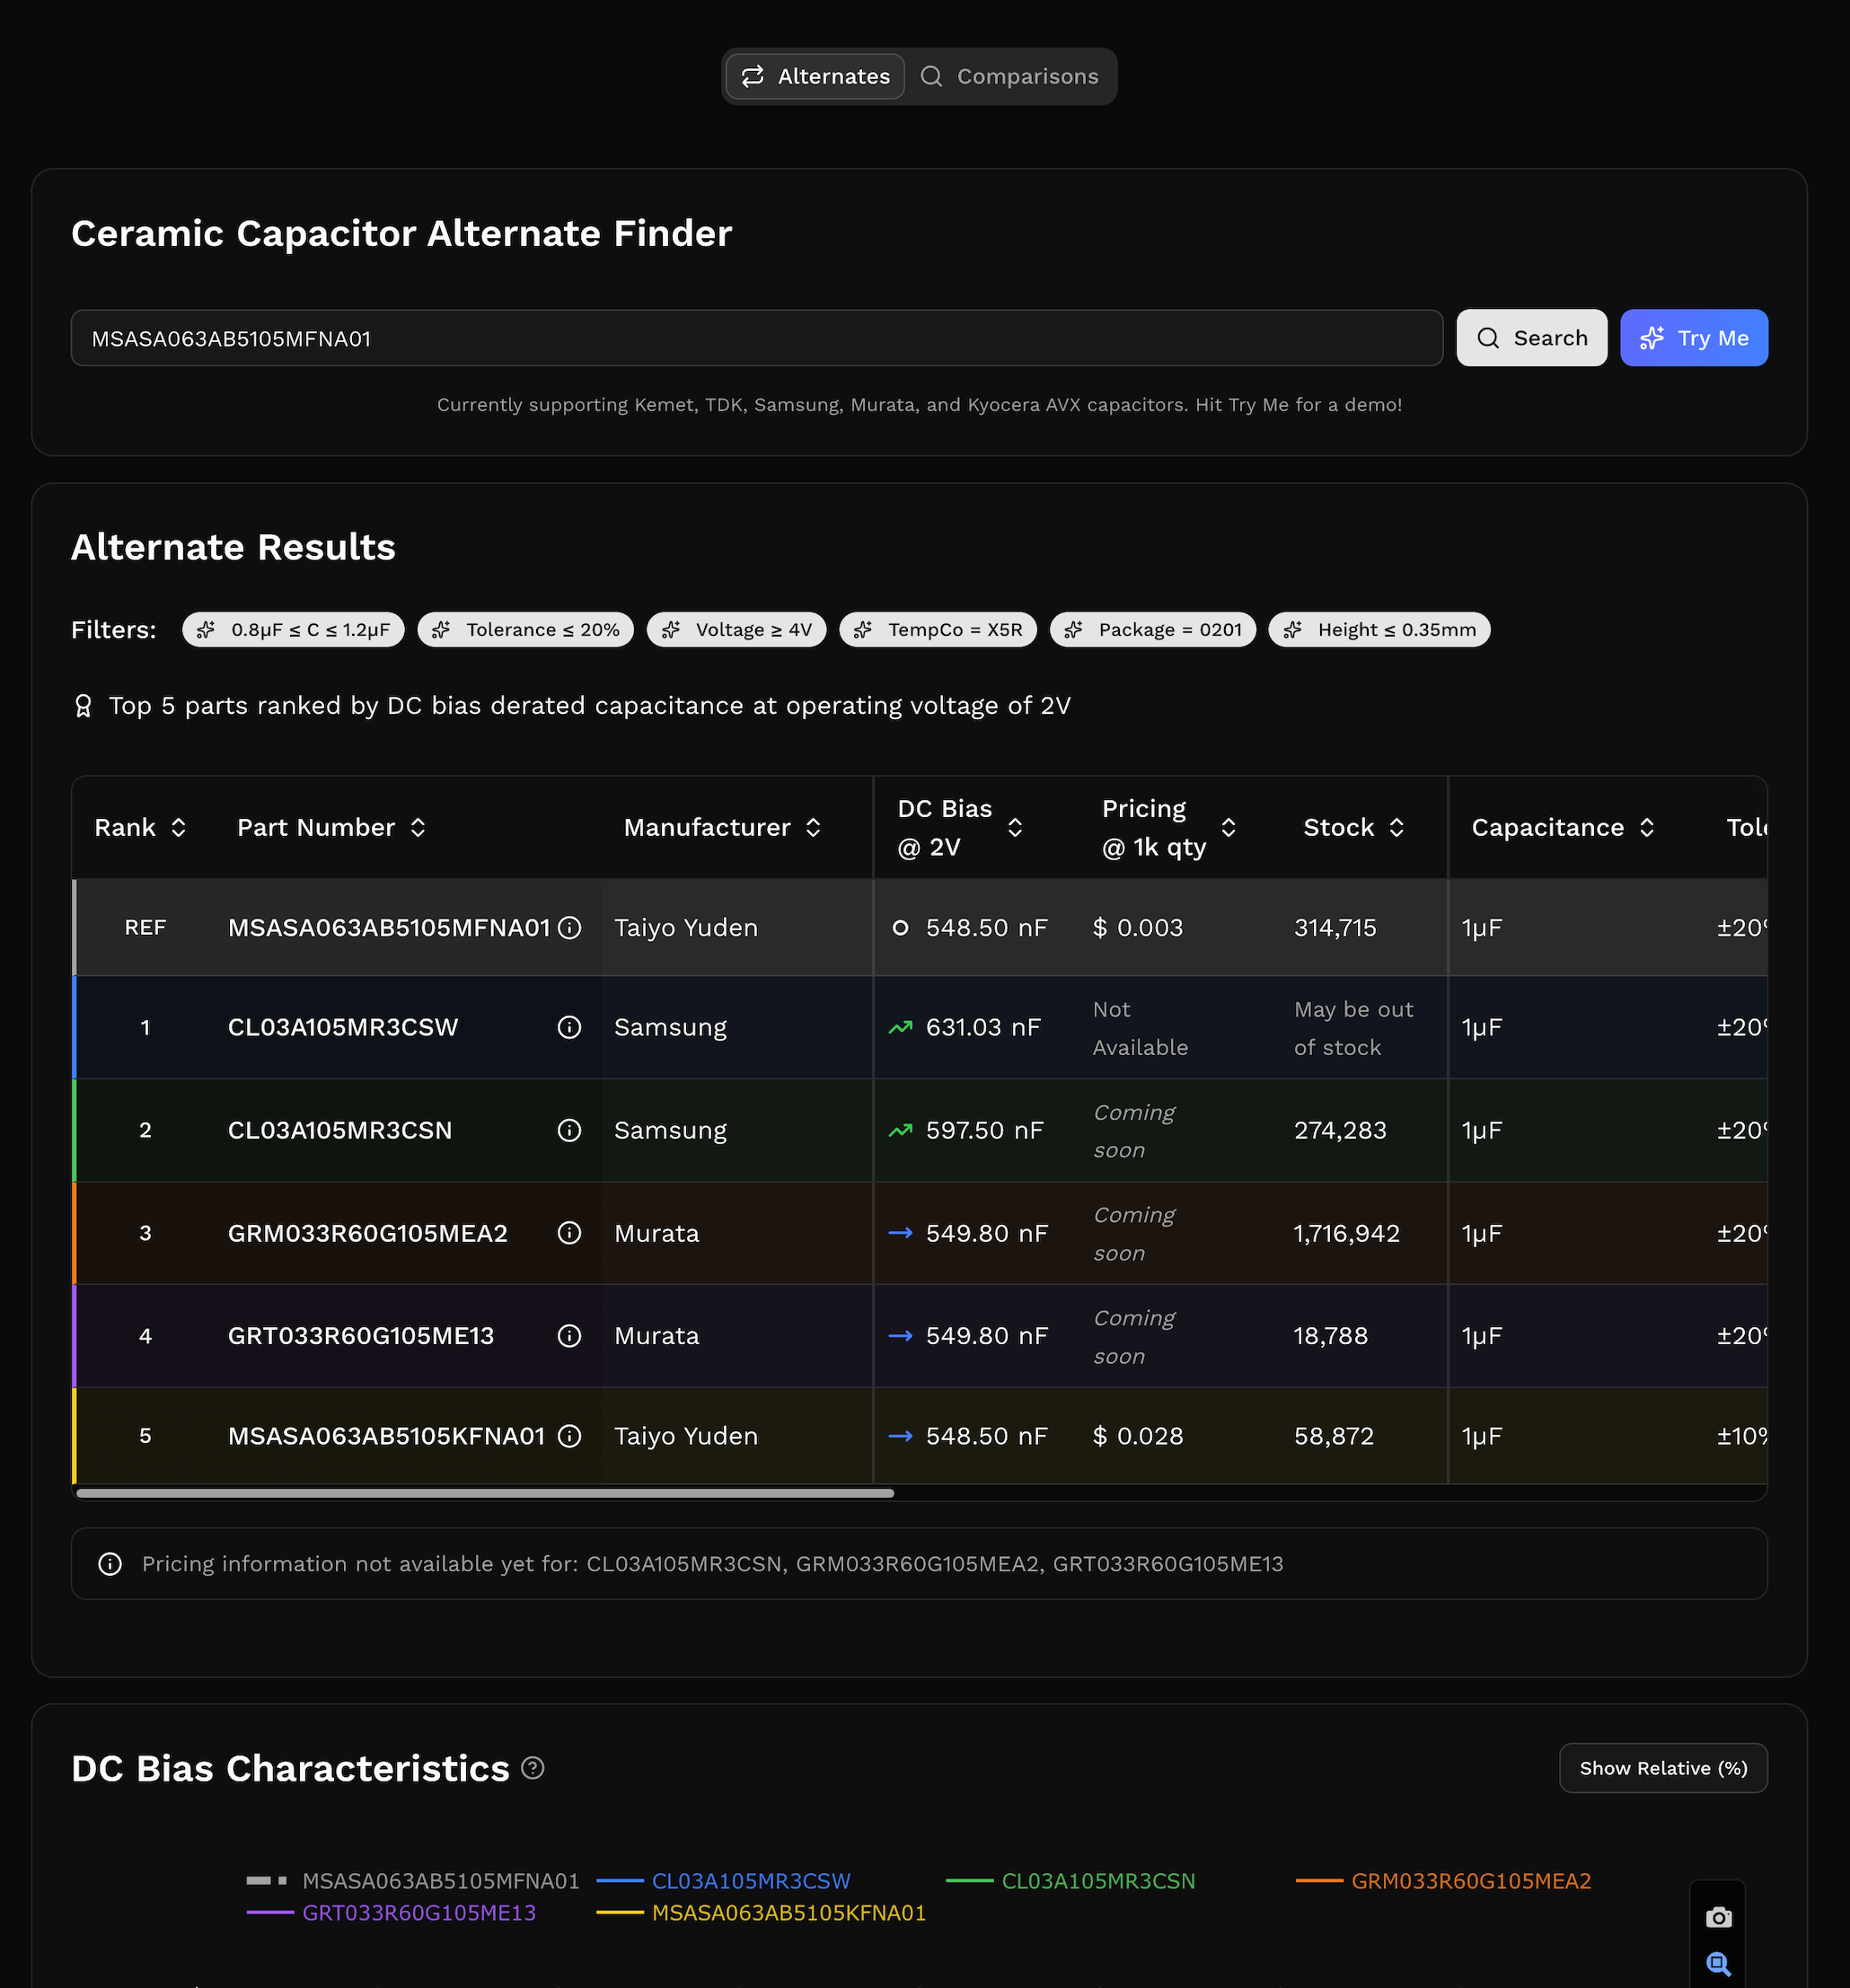Switch to the Comparisons tab
Viewport: 1850px width, 1988px height.
click(1010, 76)
